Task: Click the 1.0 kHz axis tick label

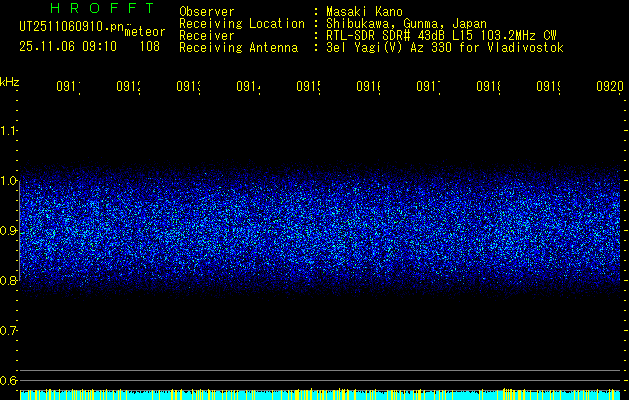Action: coord(9,181)
